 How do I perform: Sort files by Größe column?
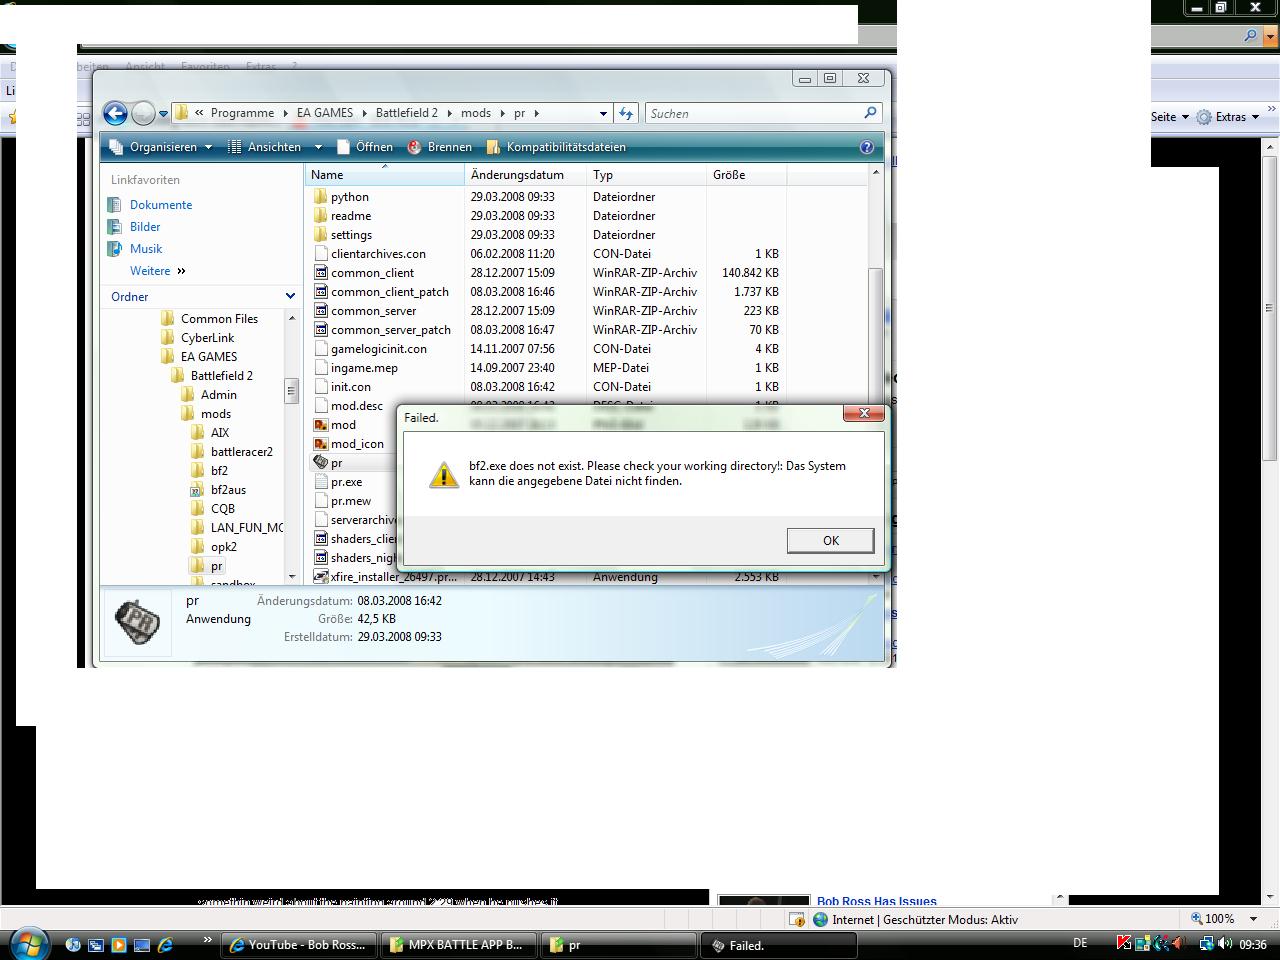[x=747, y=175]
